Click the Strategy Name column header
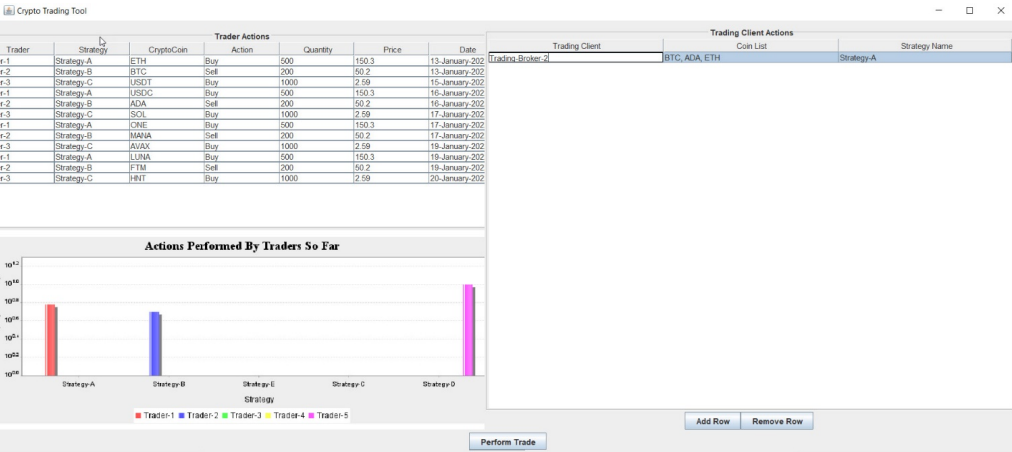This screenshot has height=452, width=1012. click(925, 46)
